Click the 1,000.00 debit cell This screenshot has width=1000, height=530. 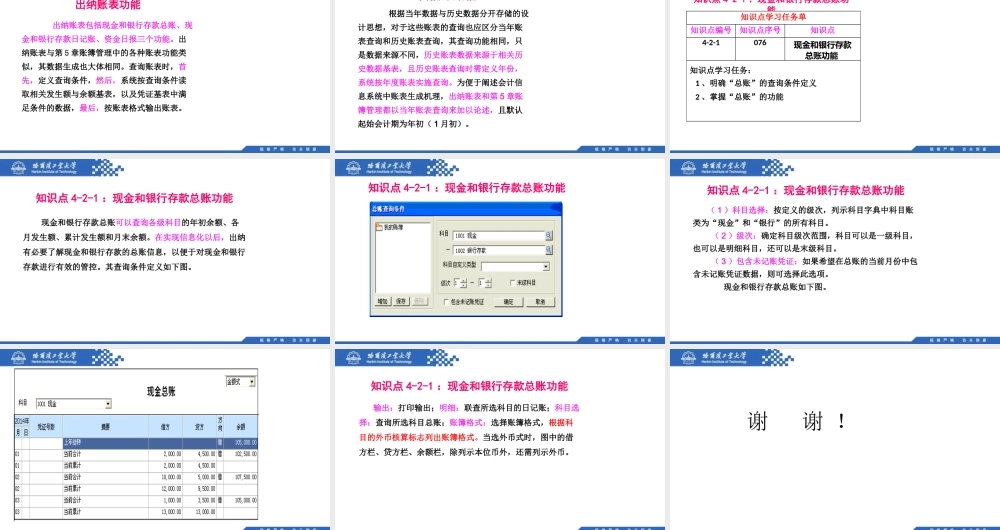165,501
